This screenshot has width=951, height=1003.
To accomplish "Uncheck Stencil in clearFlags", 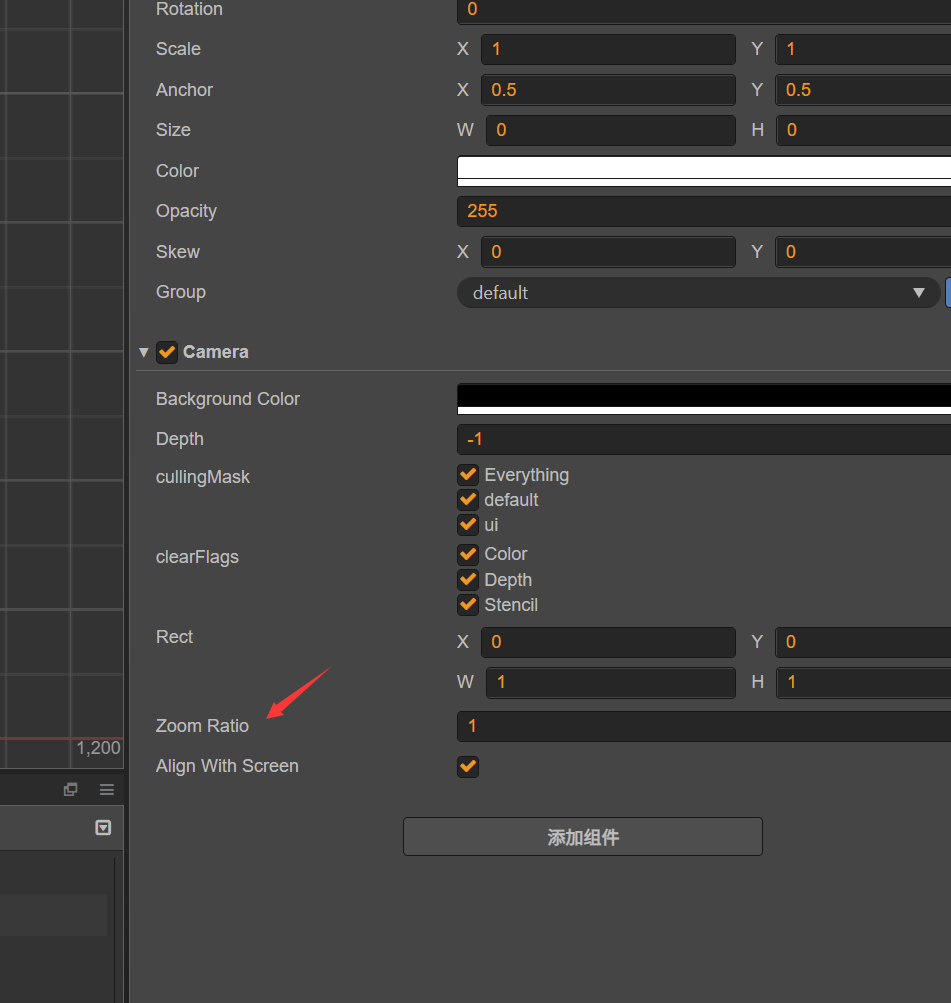I will (468, 605).
